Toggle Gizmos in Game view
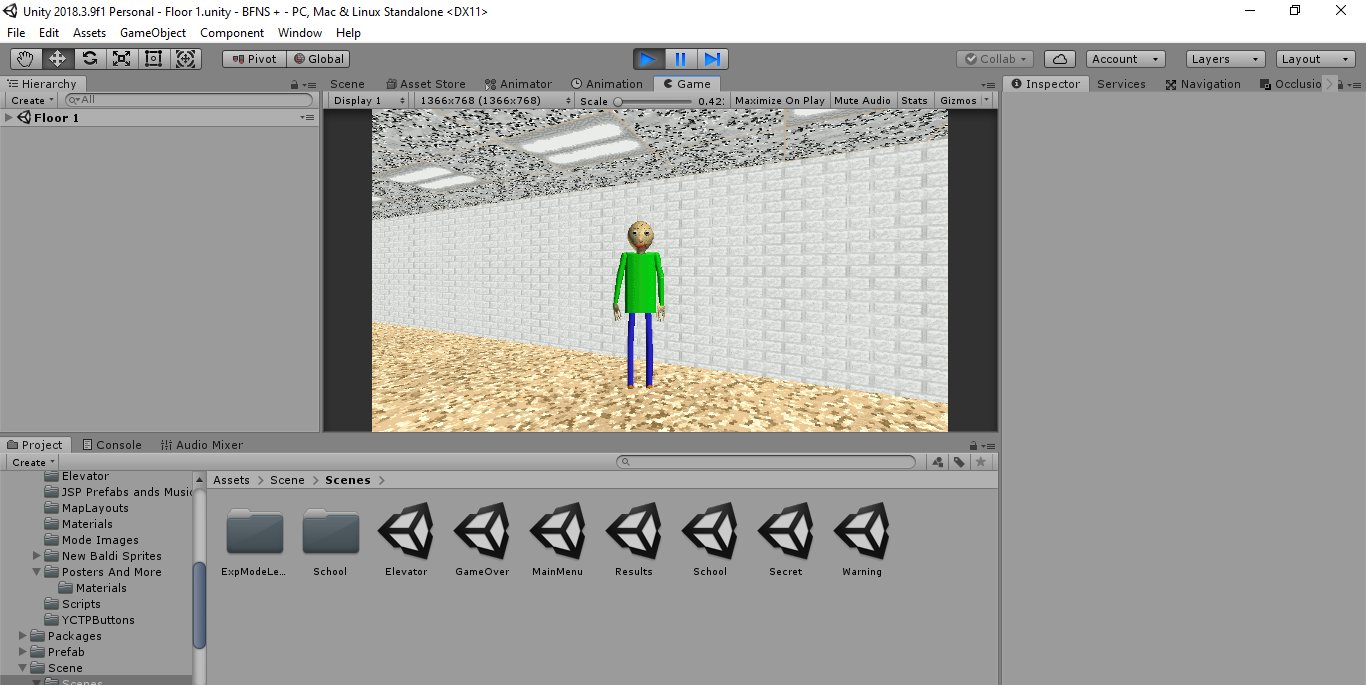 pos(958,101)
